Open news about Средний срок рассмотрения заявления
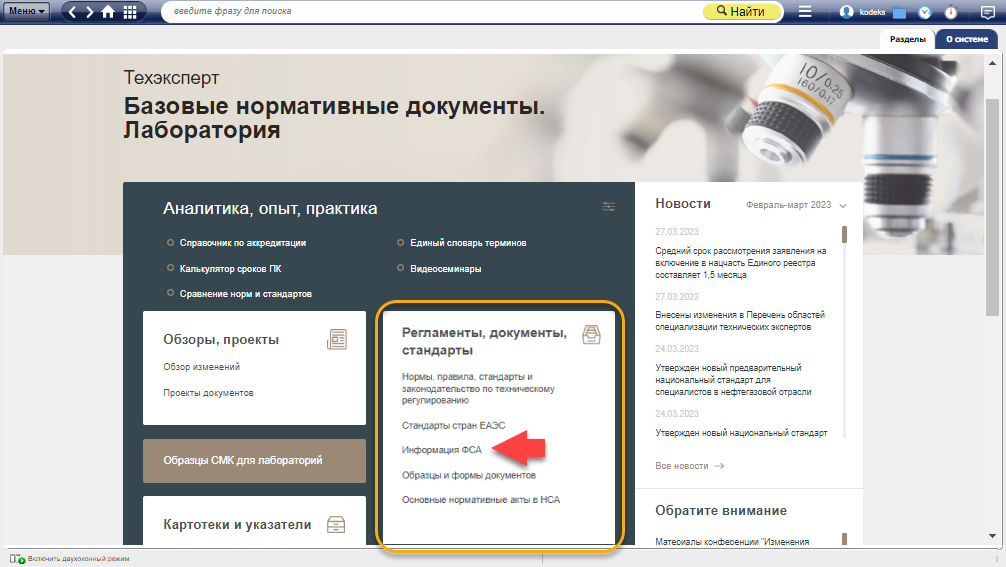Screen dimensions: 1006x567 tap(740, 263)
